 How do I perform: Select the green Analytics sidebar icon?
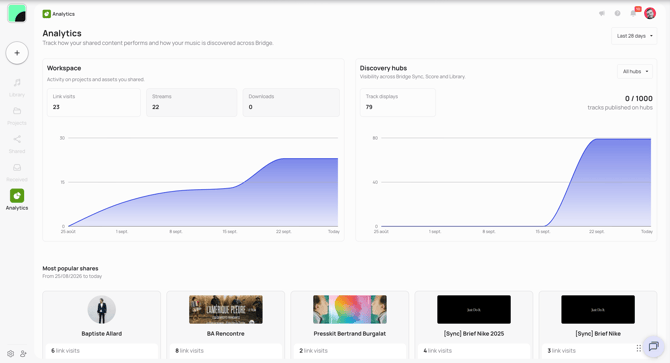(x=17, y=196)
